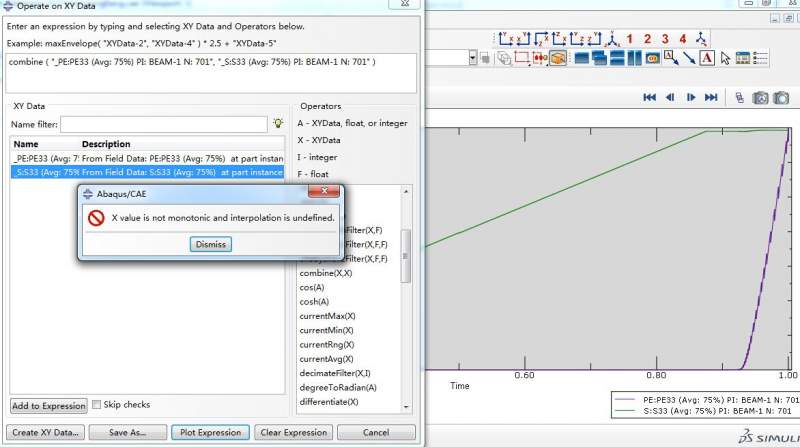The image size is (800, 447).
Task: Choose the differentiate(X) operator
Action: 329,402
